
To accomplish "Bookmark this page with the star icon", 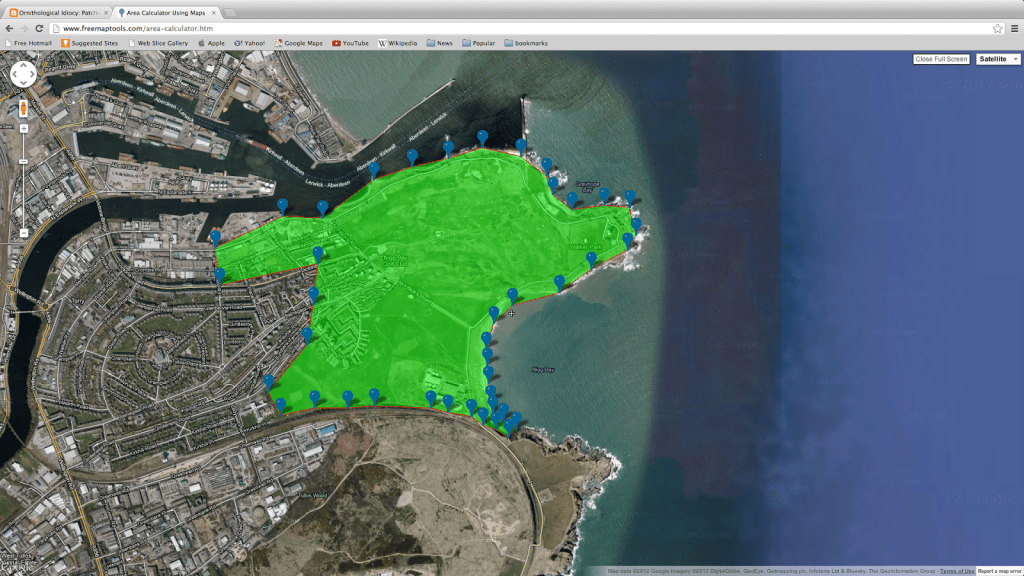I will (x=997, y=29).
